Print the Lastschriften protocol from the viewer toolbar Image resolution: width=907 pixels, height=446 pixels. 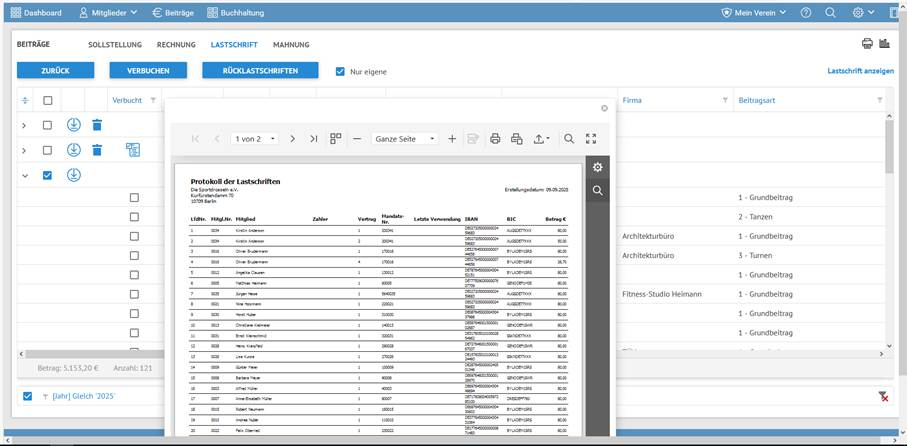click(494, 139)
